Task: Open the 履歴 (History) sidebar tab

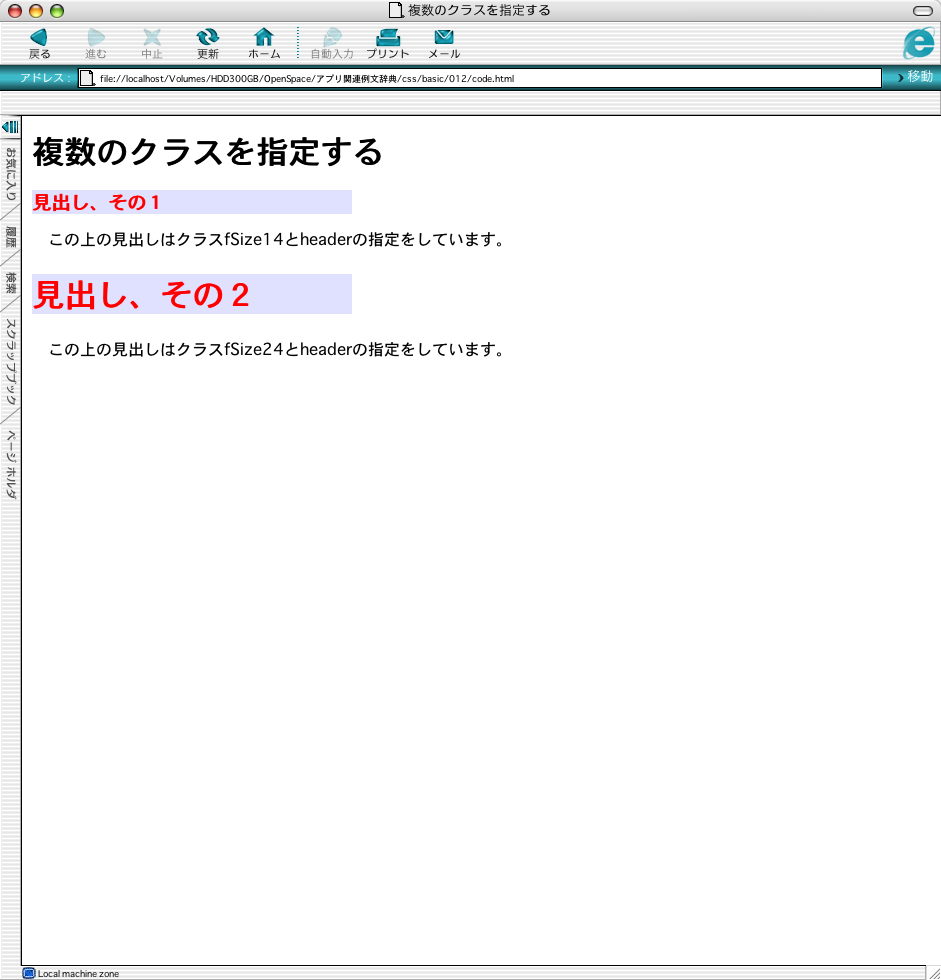Action: pos(10,237)
